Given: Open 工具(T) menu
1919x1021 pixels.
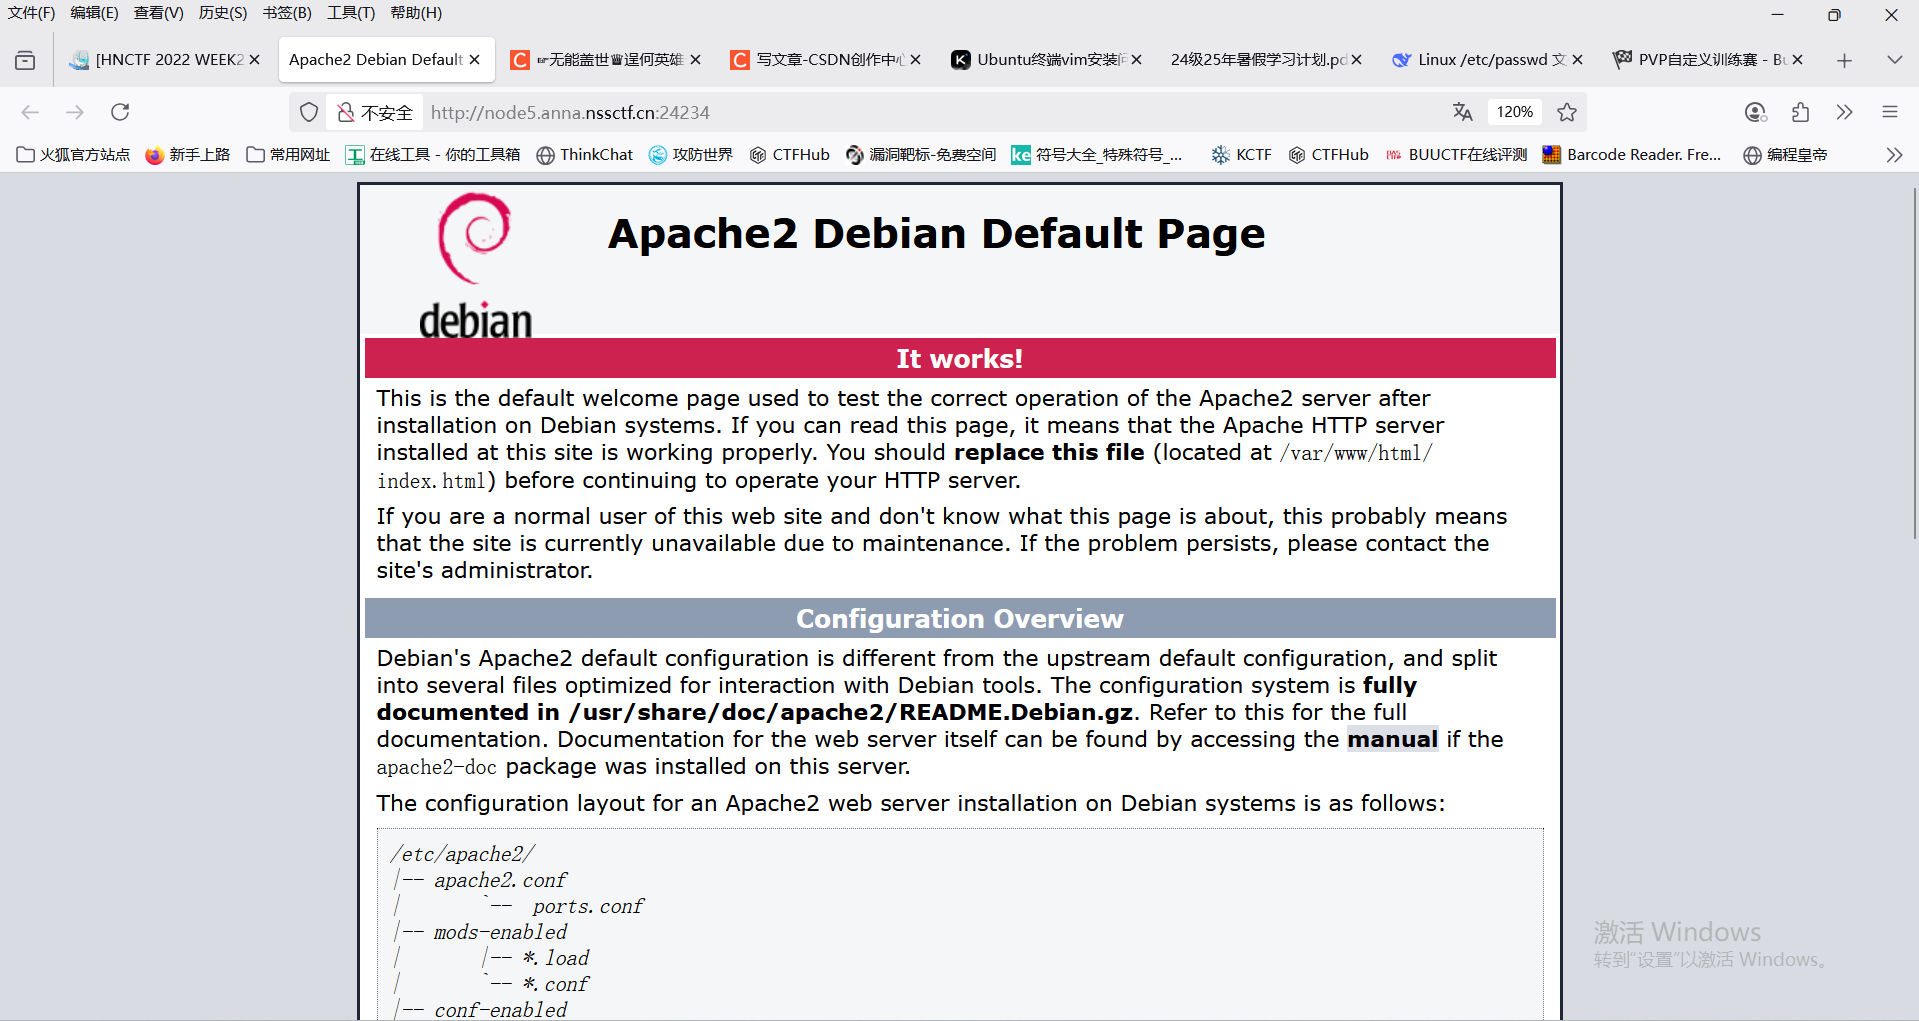Looking at the screenshot, I should pos(351,13).
